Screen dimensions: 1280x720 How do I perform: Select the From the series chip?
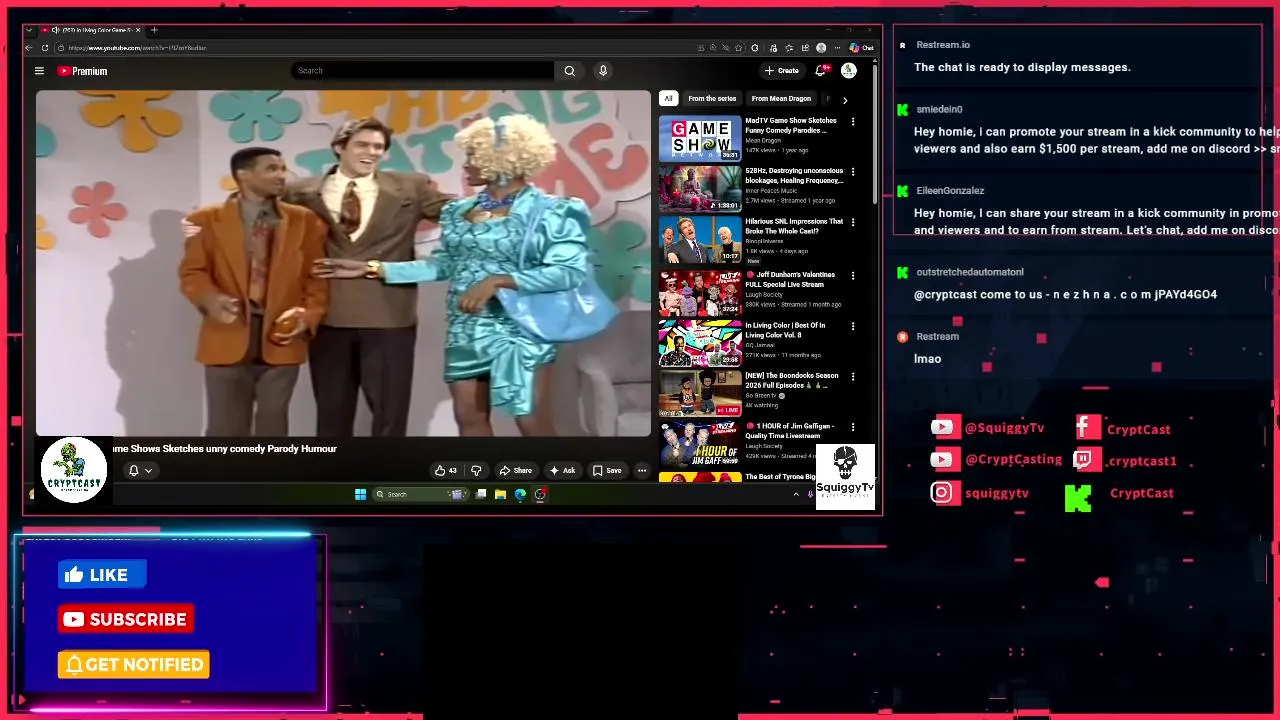coord(712,99)
